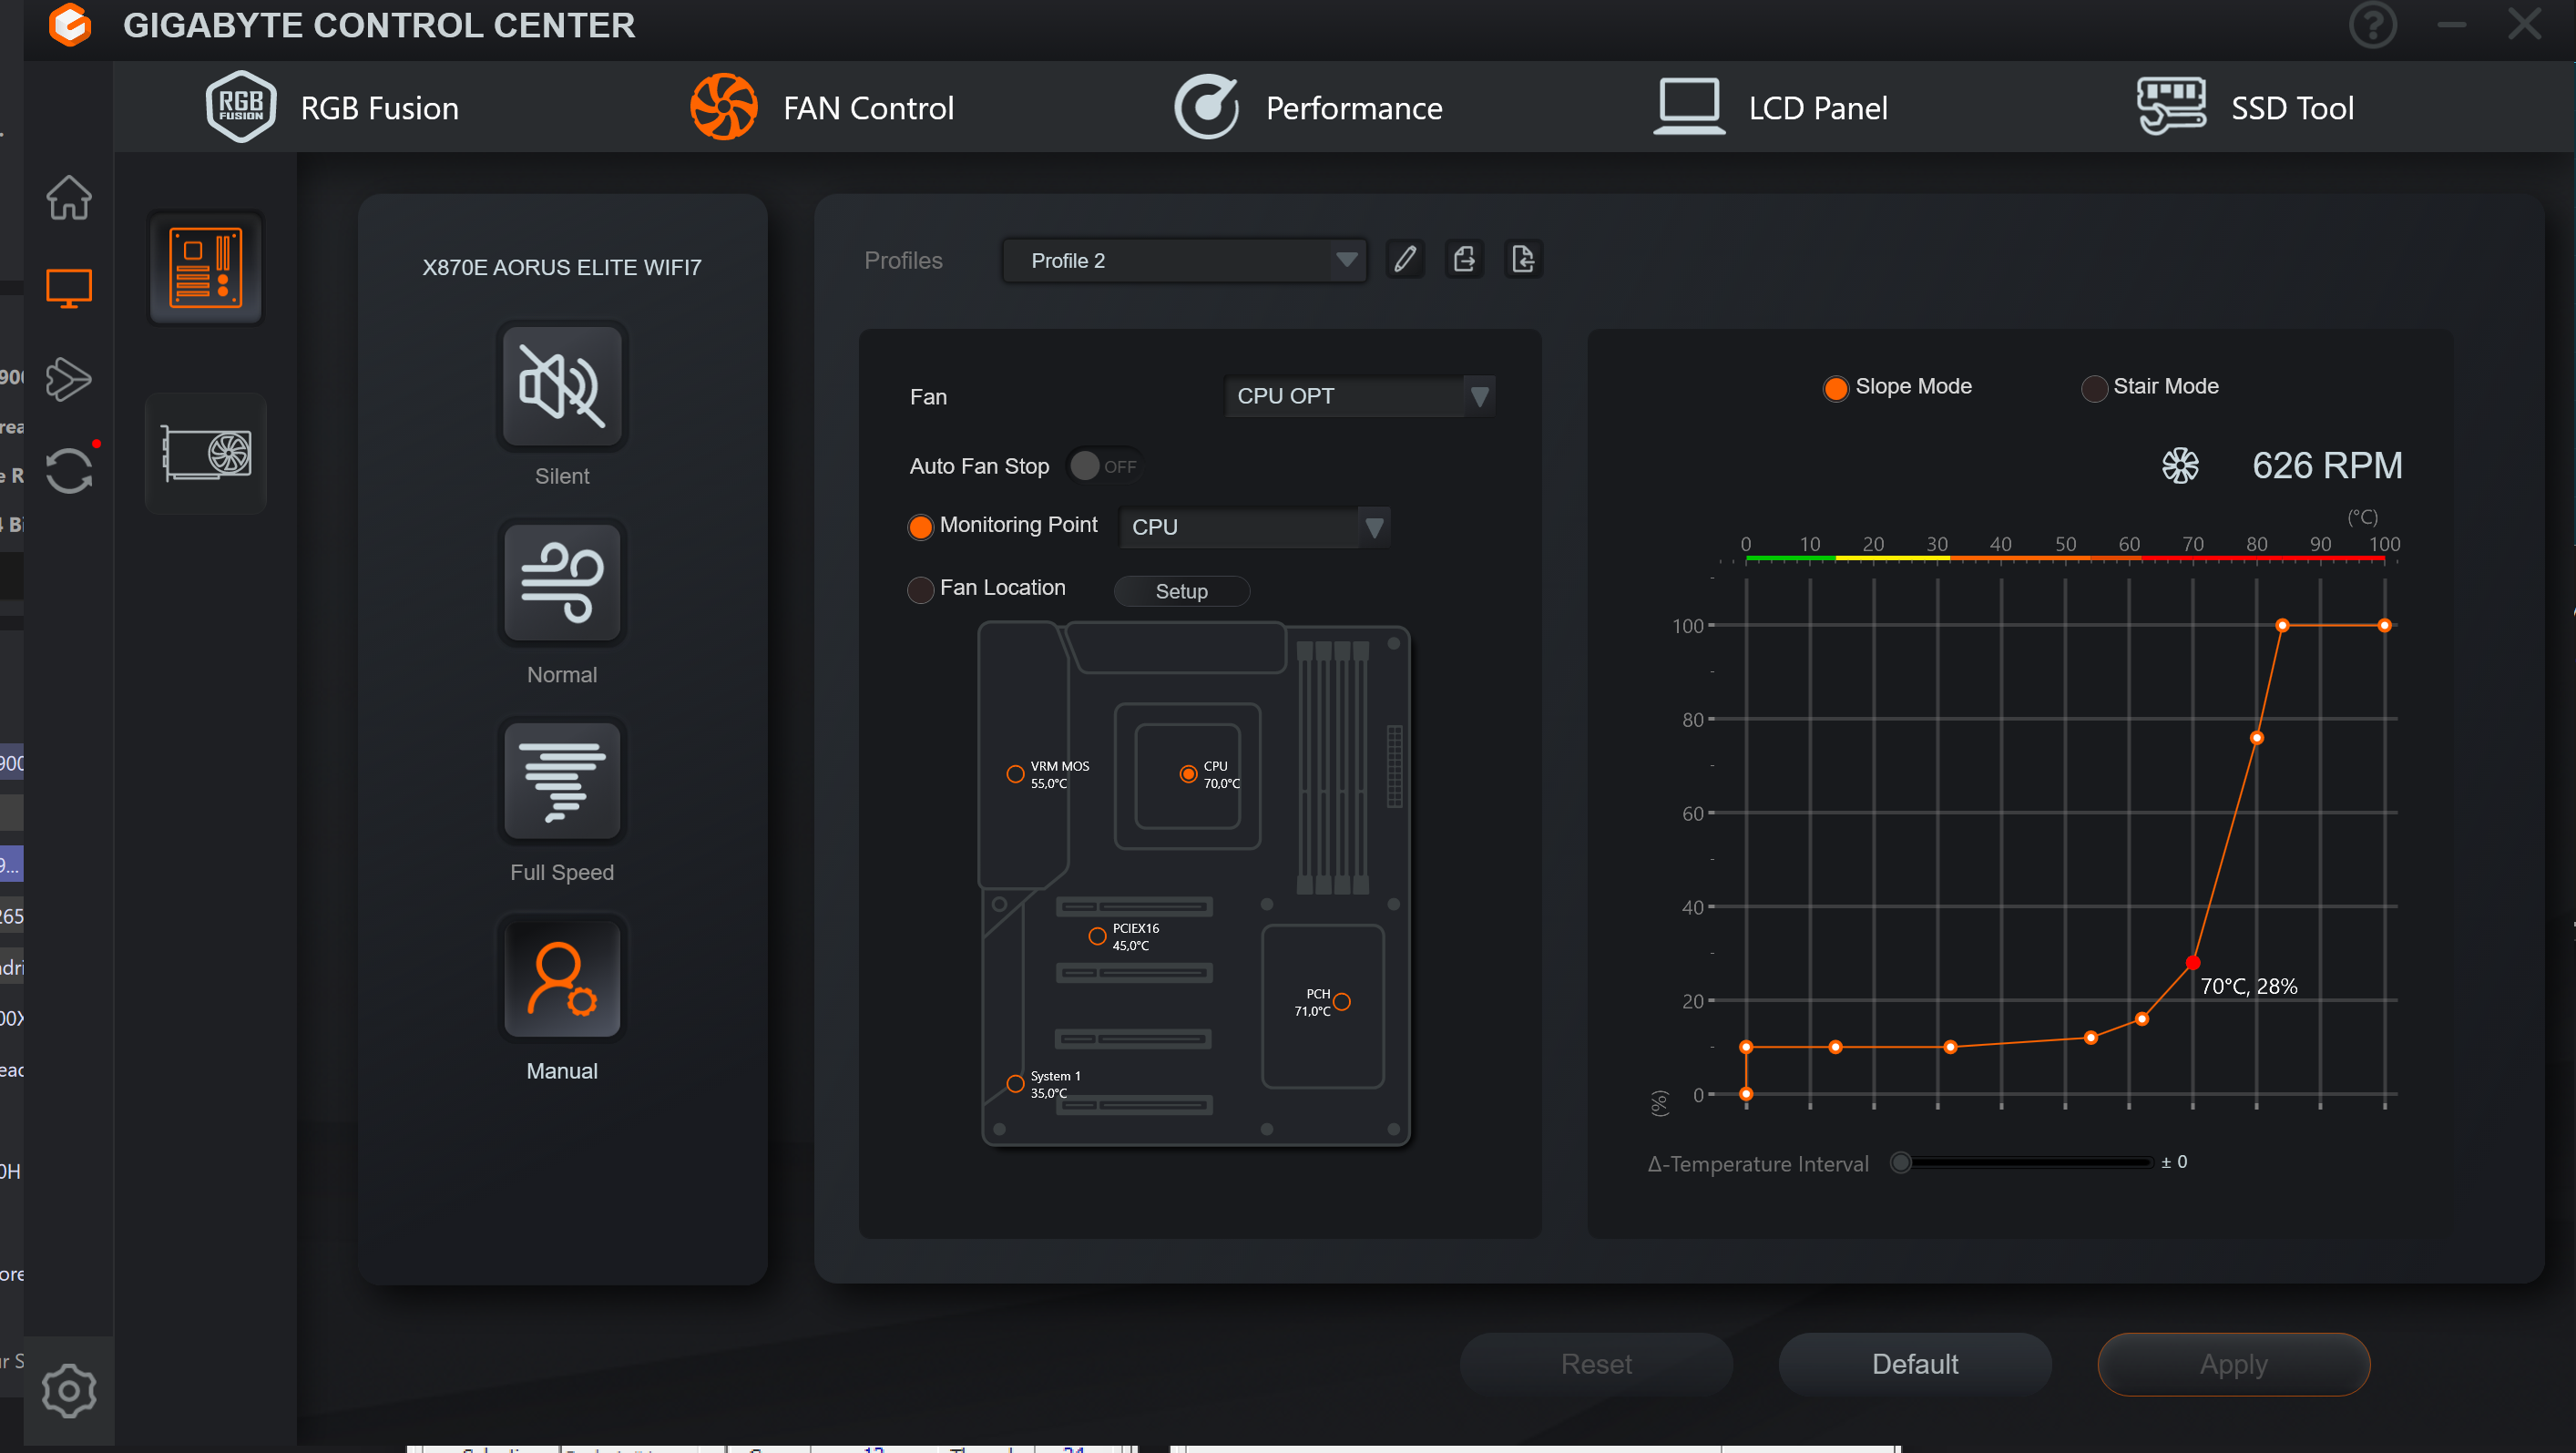Select the PCH sensor on motherboard
Viewport: 2576px width, 1453px height.
[x=1342, y=1001]
